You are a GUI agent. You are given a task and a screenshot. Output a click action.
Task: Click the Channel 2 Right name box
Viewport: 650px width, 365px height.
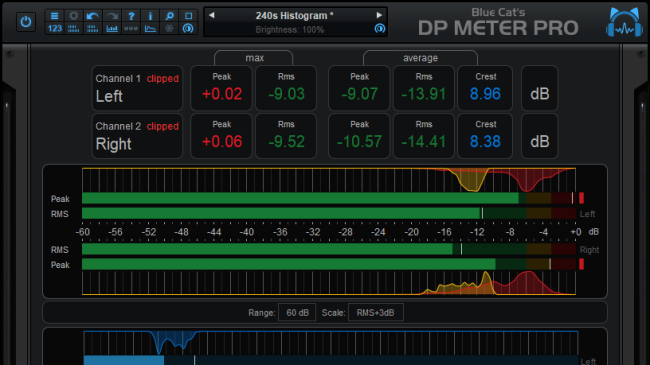[137, 136]
